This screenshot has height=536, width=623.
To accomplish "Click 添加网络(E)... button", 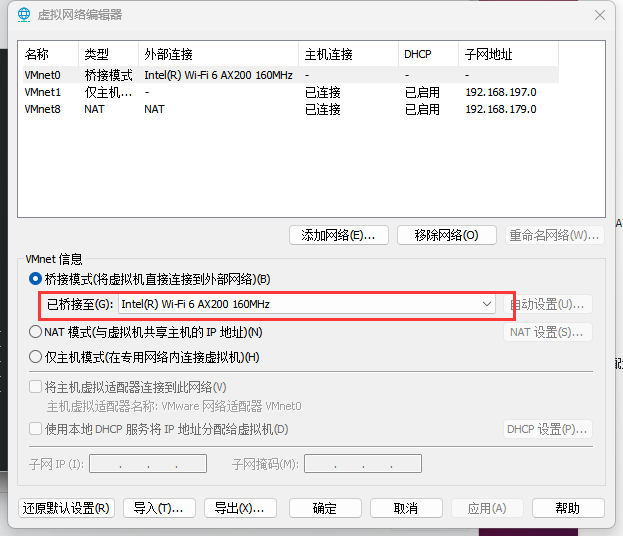I will coord(339,235).
